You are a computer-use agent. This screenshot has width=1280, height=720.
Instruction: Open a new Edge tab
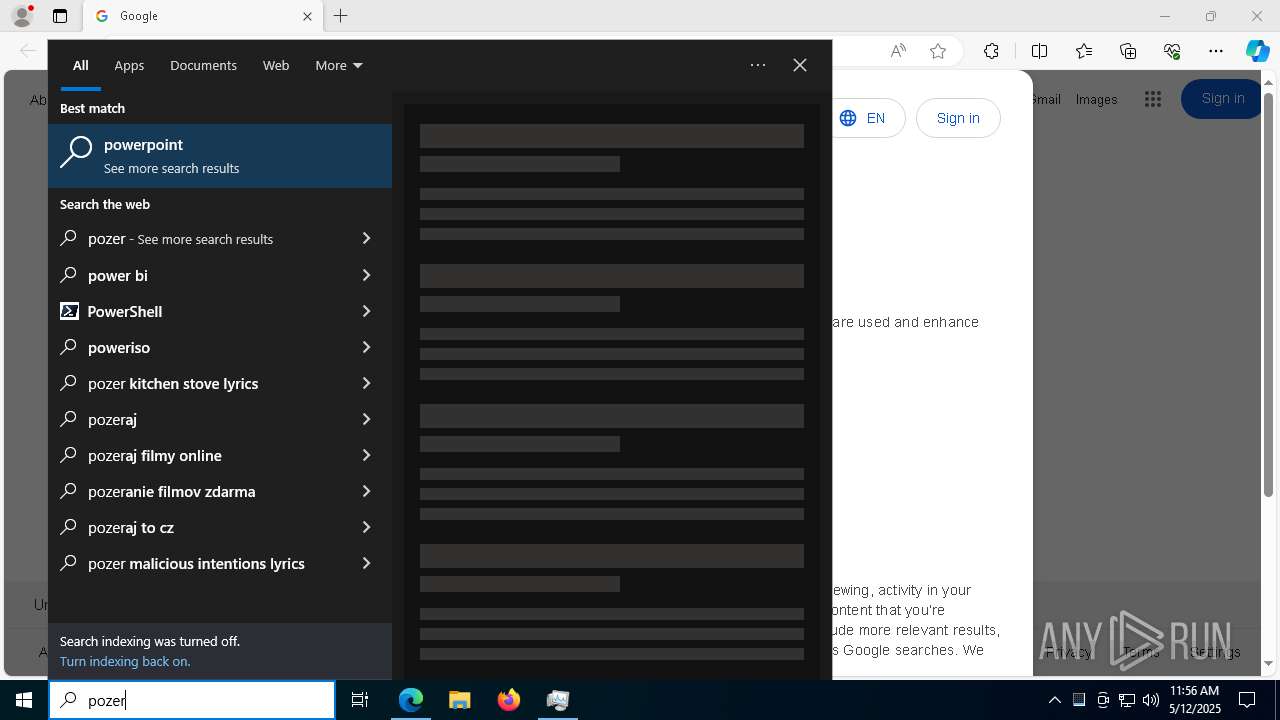pos(341,16)
